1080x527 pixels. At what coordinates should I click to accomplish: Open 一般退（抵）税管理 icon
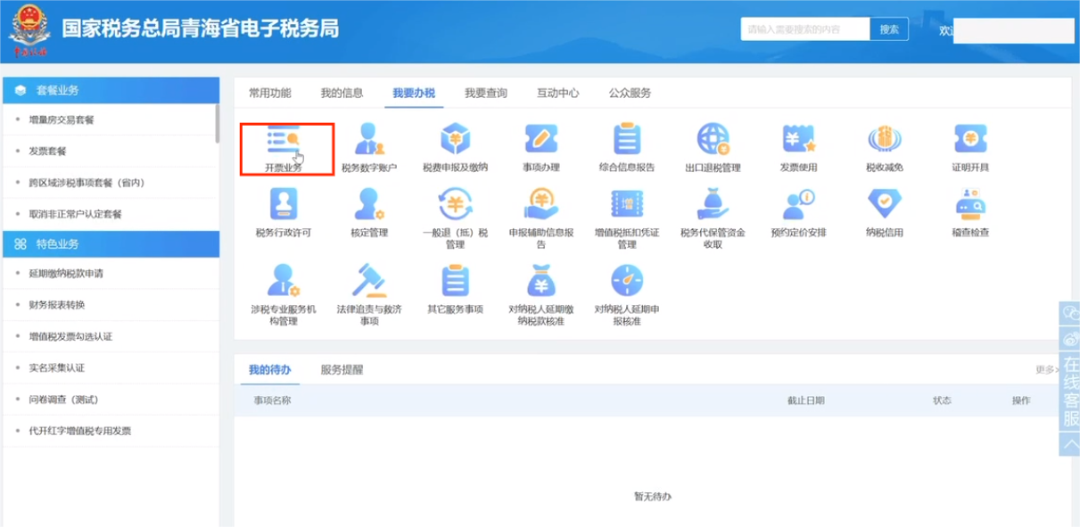click(x=455, y=205)
